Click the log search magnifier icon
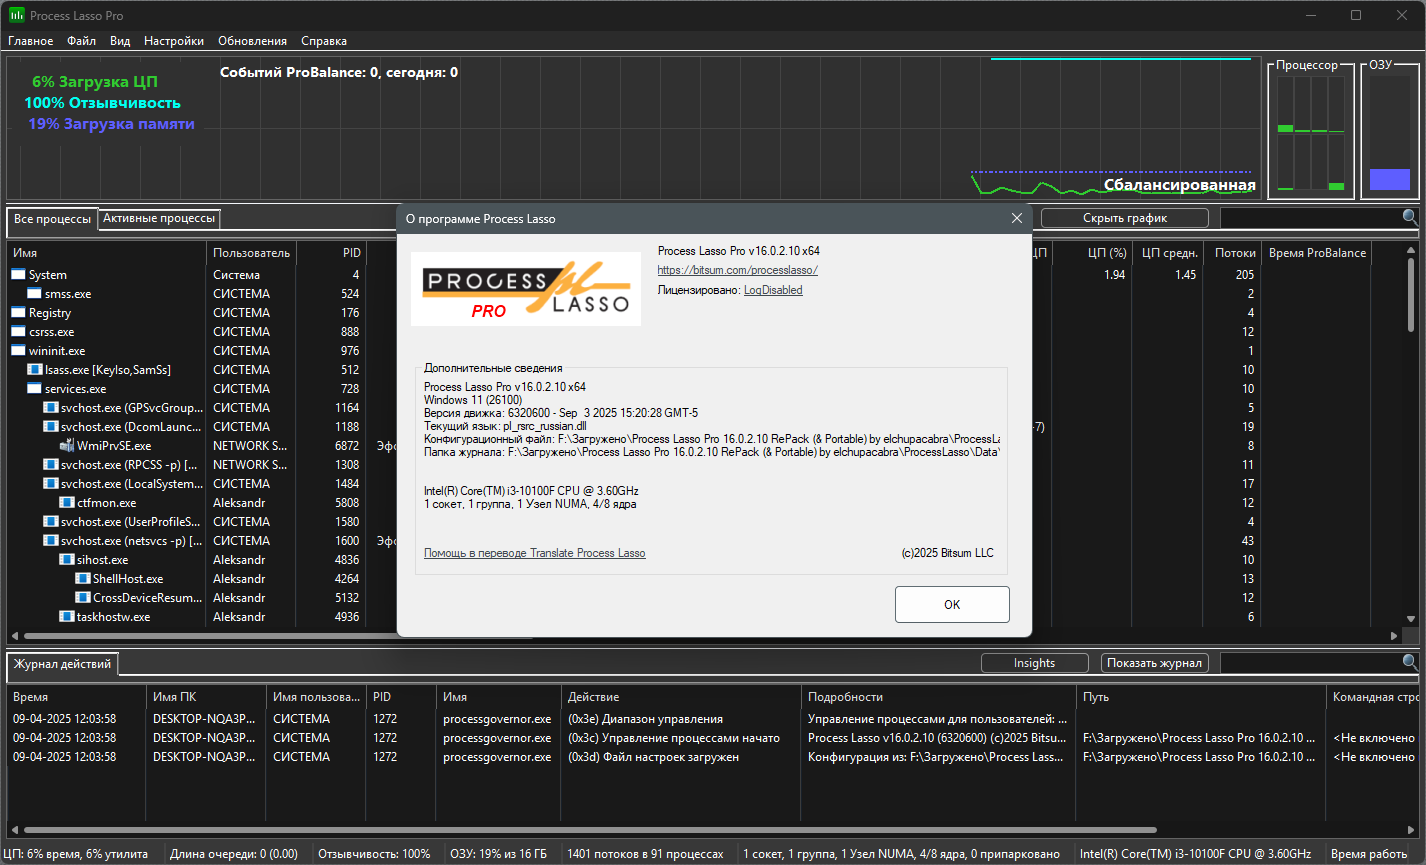This screenshot has height=865, width=1426. [x=1410, y=662]
